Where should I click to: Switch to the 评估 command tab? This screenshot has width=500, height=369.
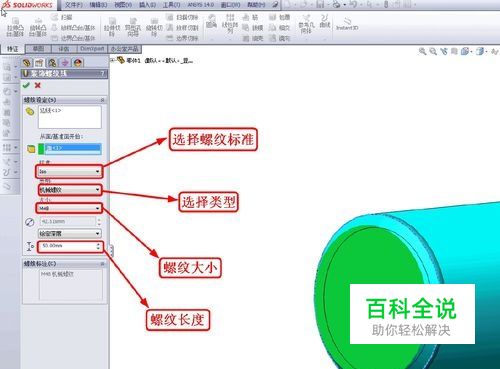click(64, 49)
